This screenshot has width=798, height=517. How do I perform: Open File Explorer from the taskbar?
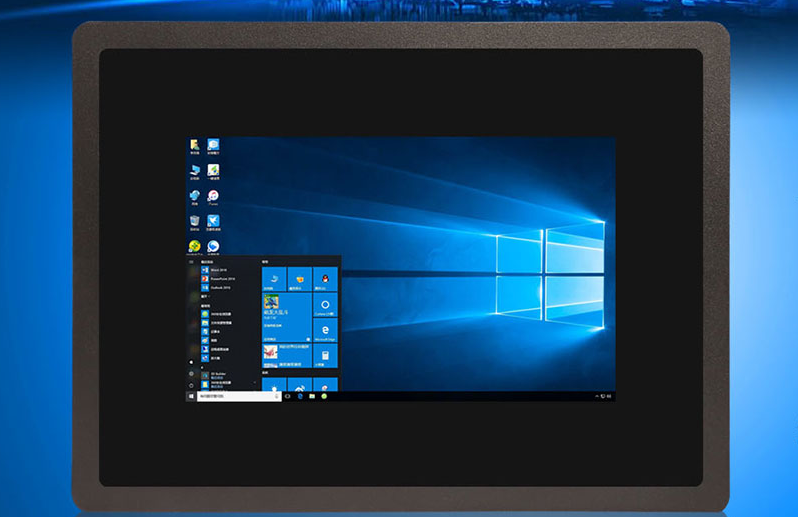[312, 396]
